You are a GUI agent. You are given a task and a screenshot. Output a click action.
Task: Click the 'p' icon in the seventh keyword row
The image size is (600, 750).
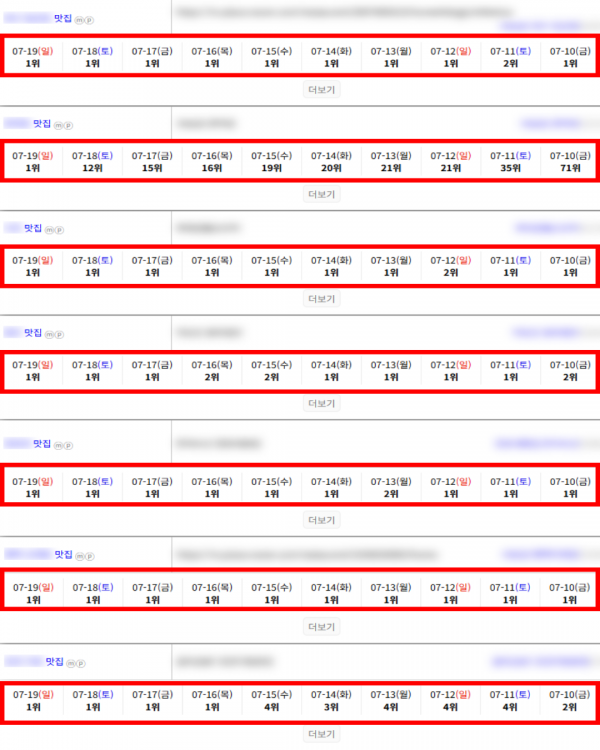point(81,663)
